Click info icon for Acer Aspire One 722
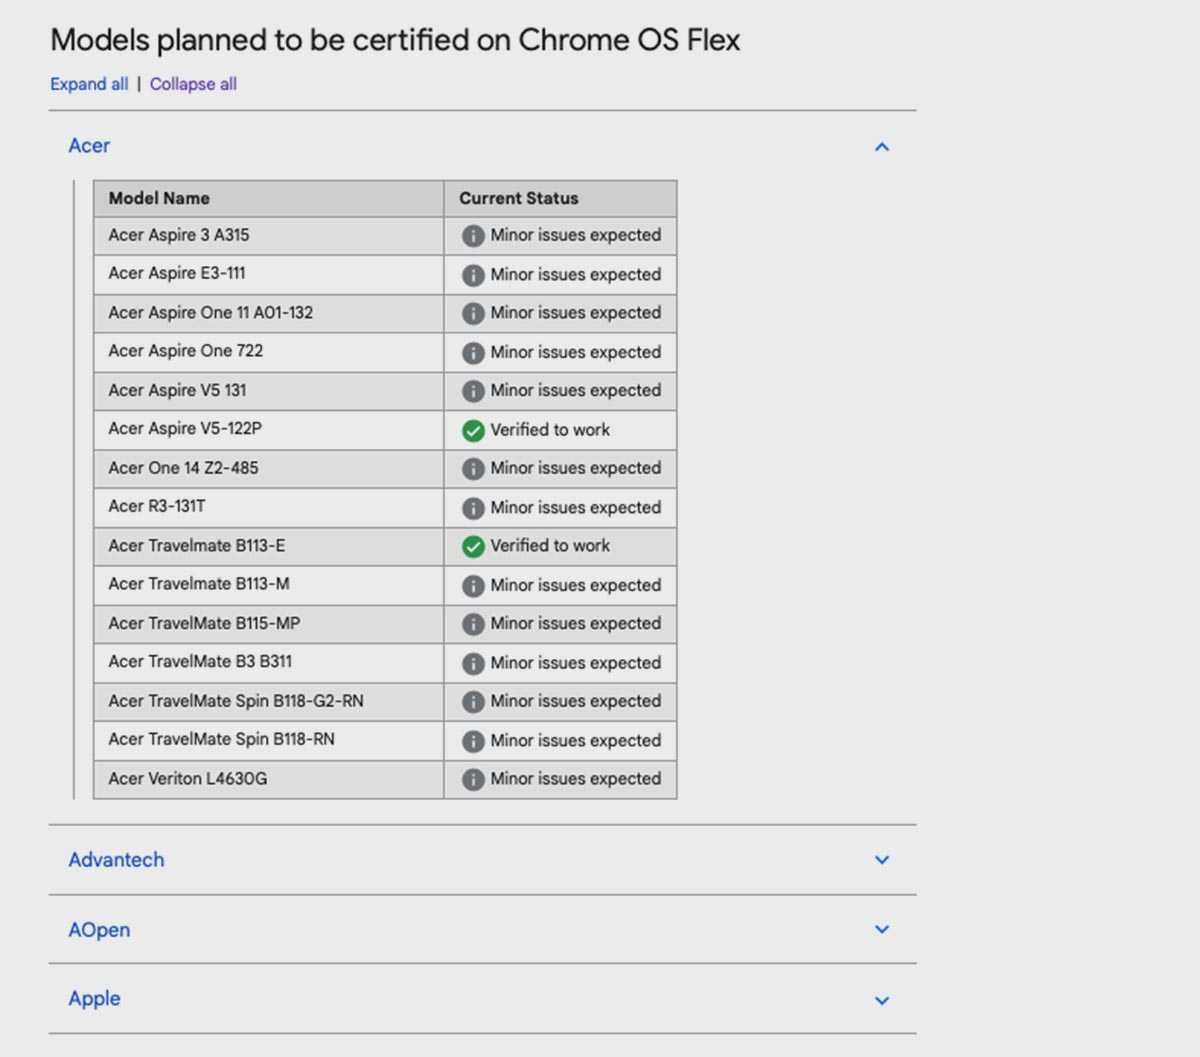This screenshot has height=1057, width=1200. click(473, 352)
